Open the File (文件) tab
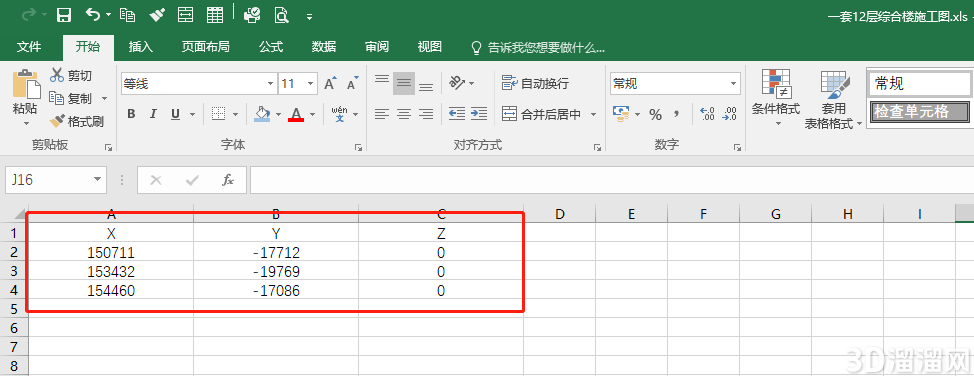 coord(29,47)
